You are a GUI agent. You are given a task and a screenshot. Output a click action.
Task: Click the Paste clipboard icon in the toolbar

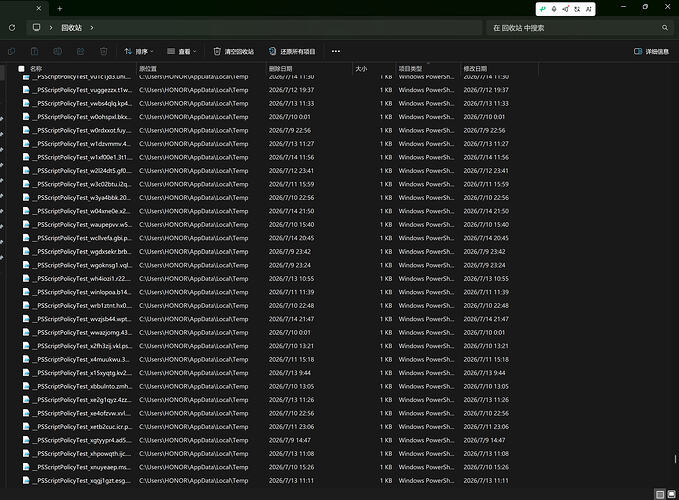[34, 52]
